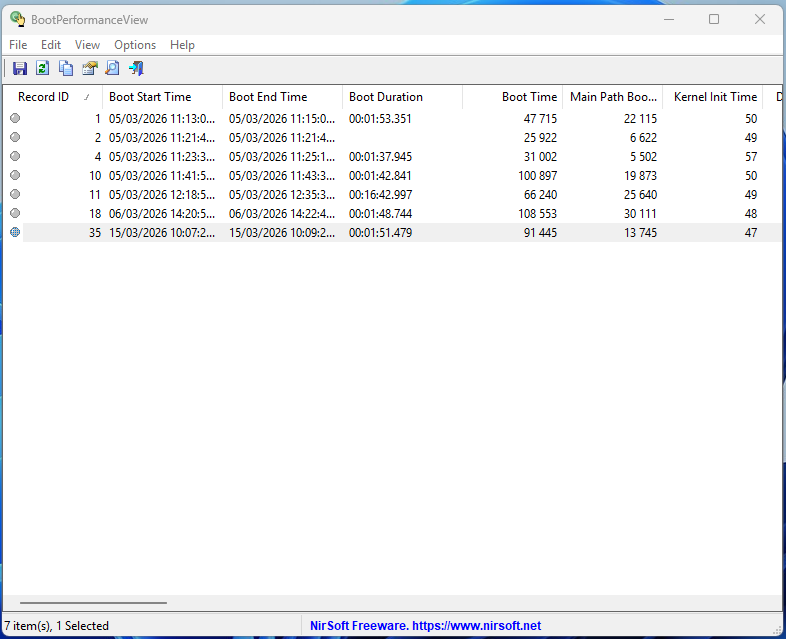
Task: Click the BootPerformanceView app icon in title bar
Action: [x=18, y=19]
